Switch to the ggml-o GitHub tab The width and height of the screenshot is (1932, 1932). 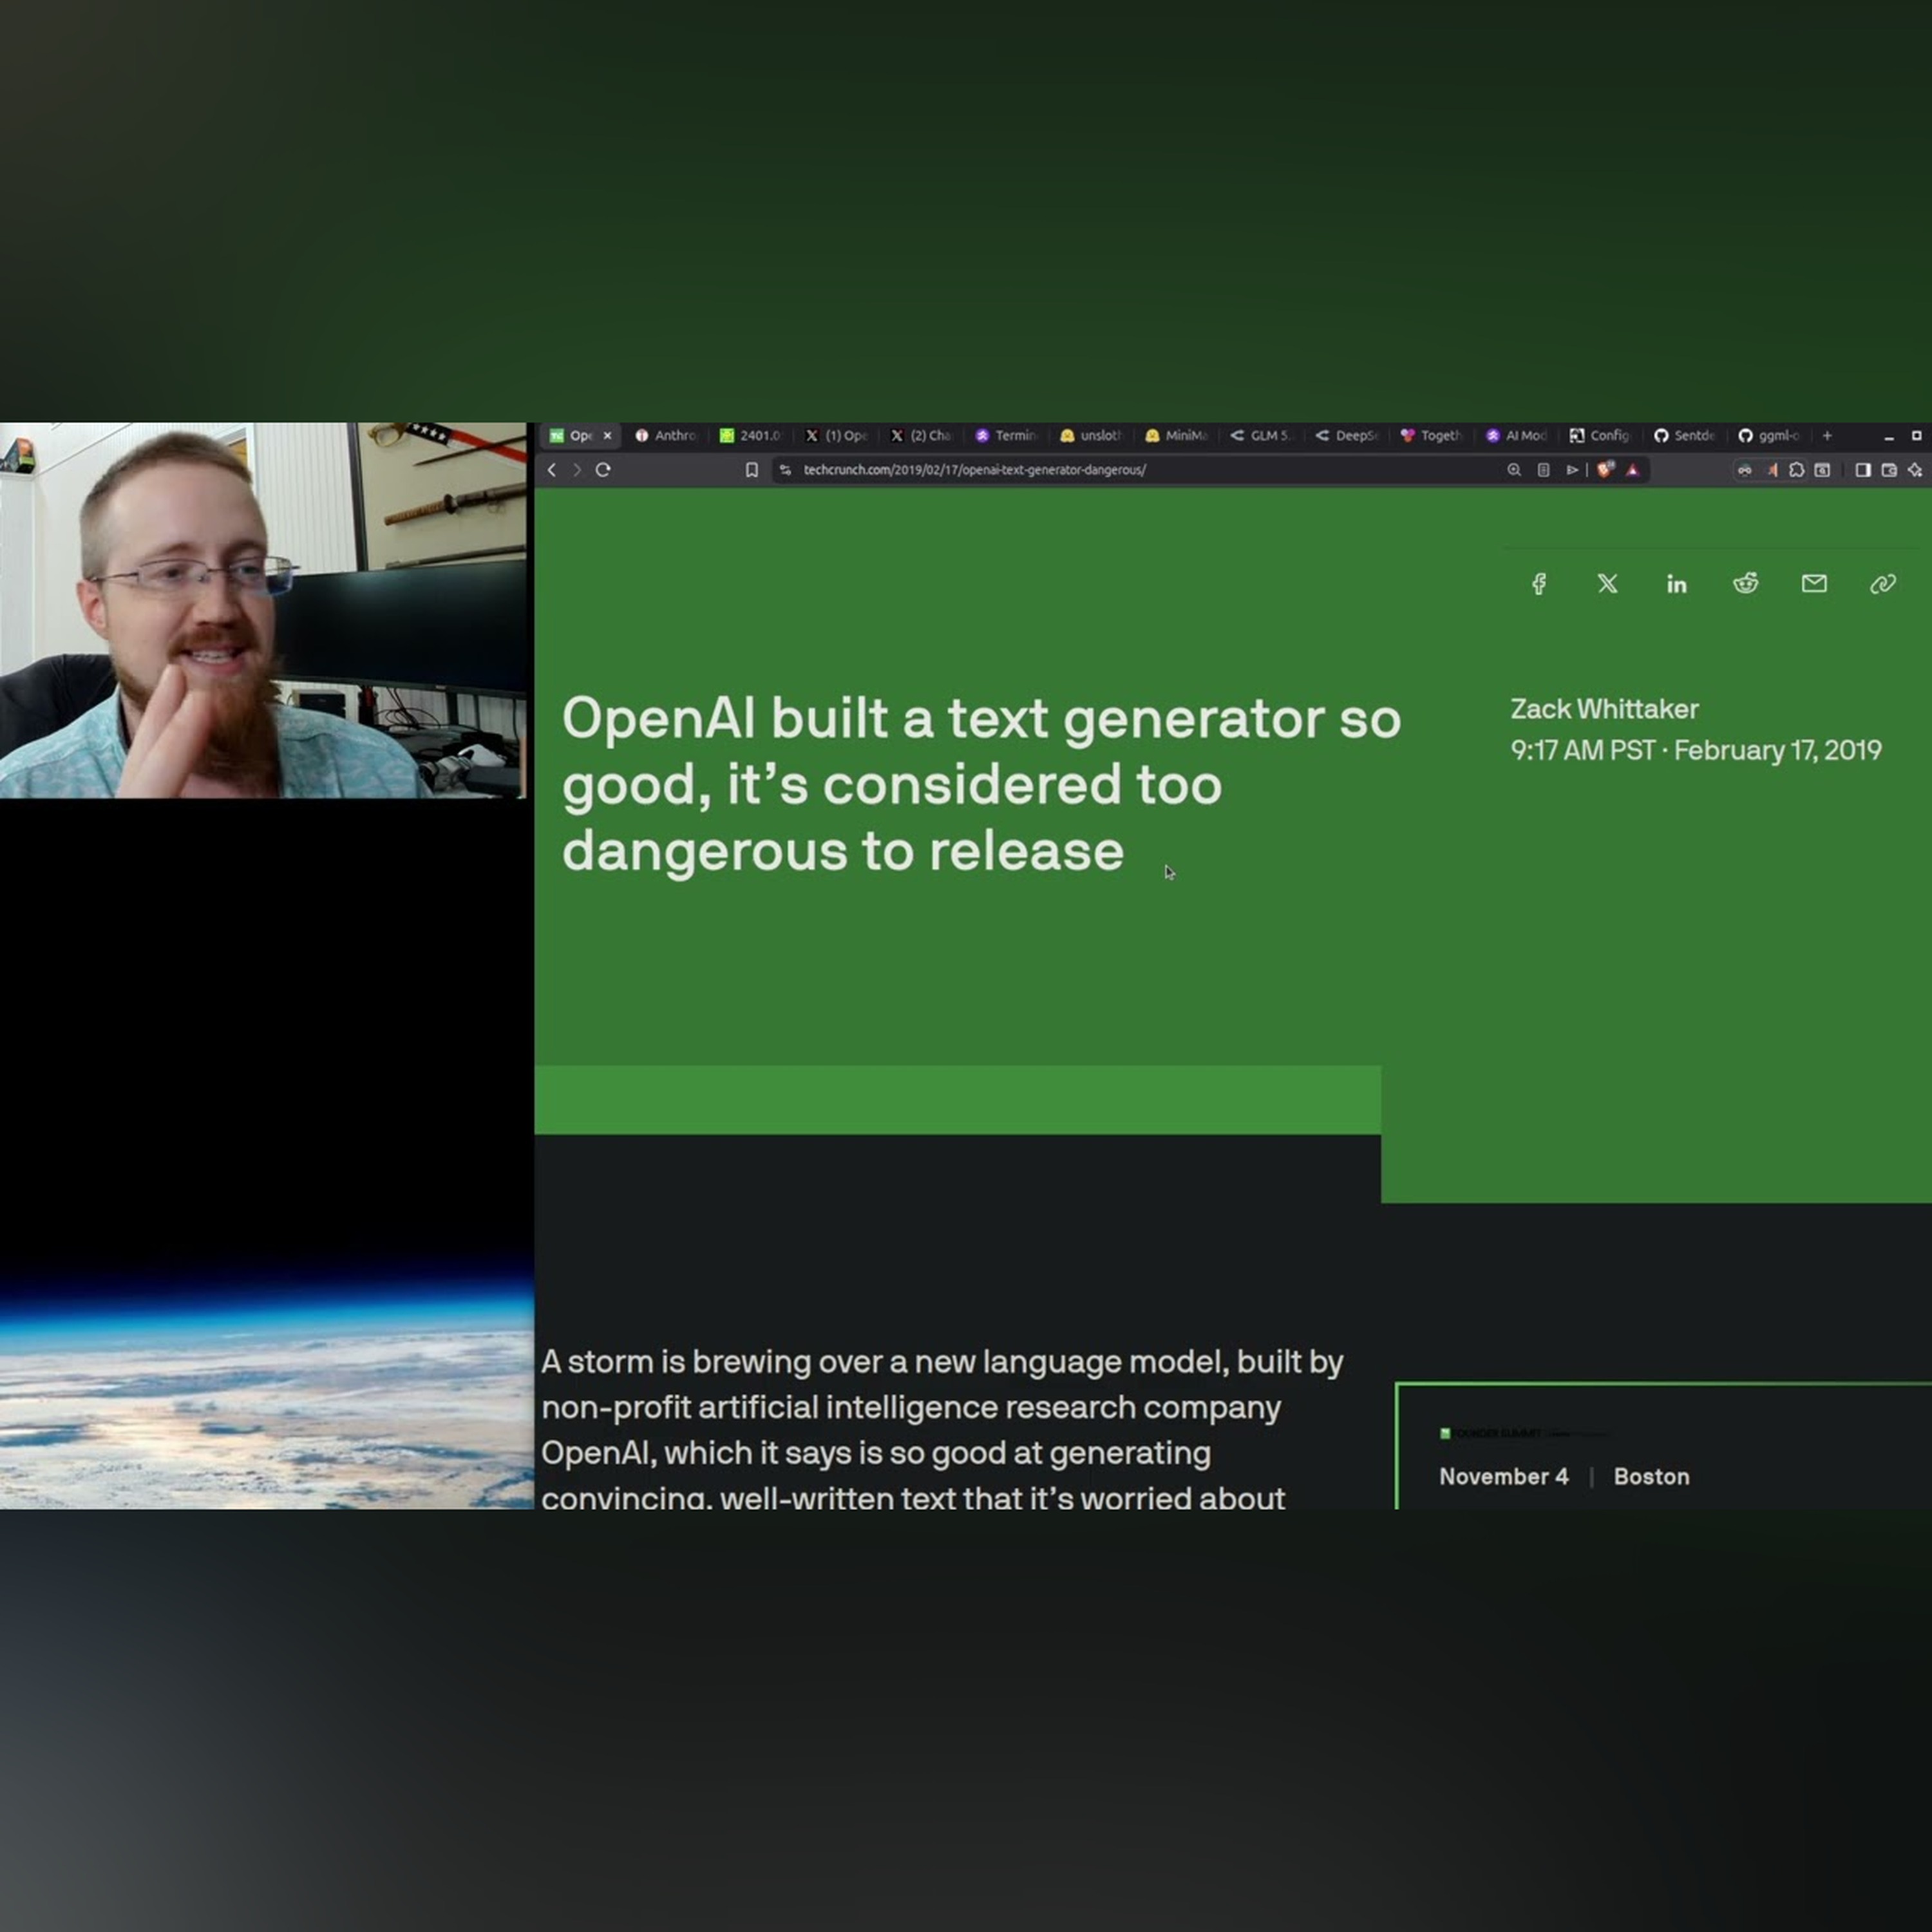(x=1769, y=436)
